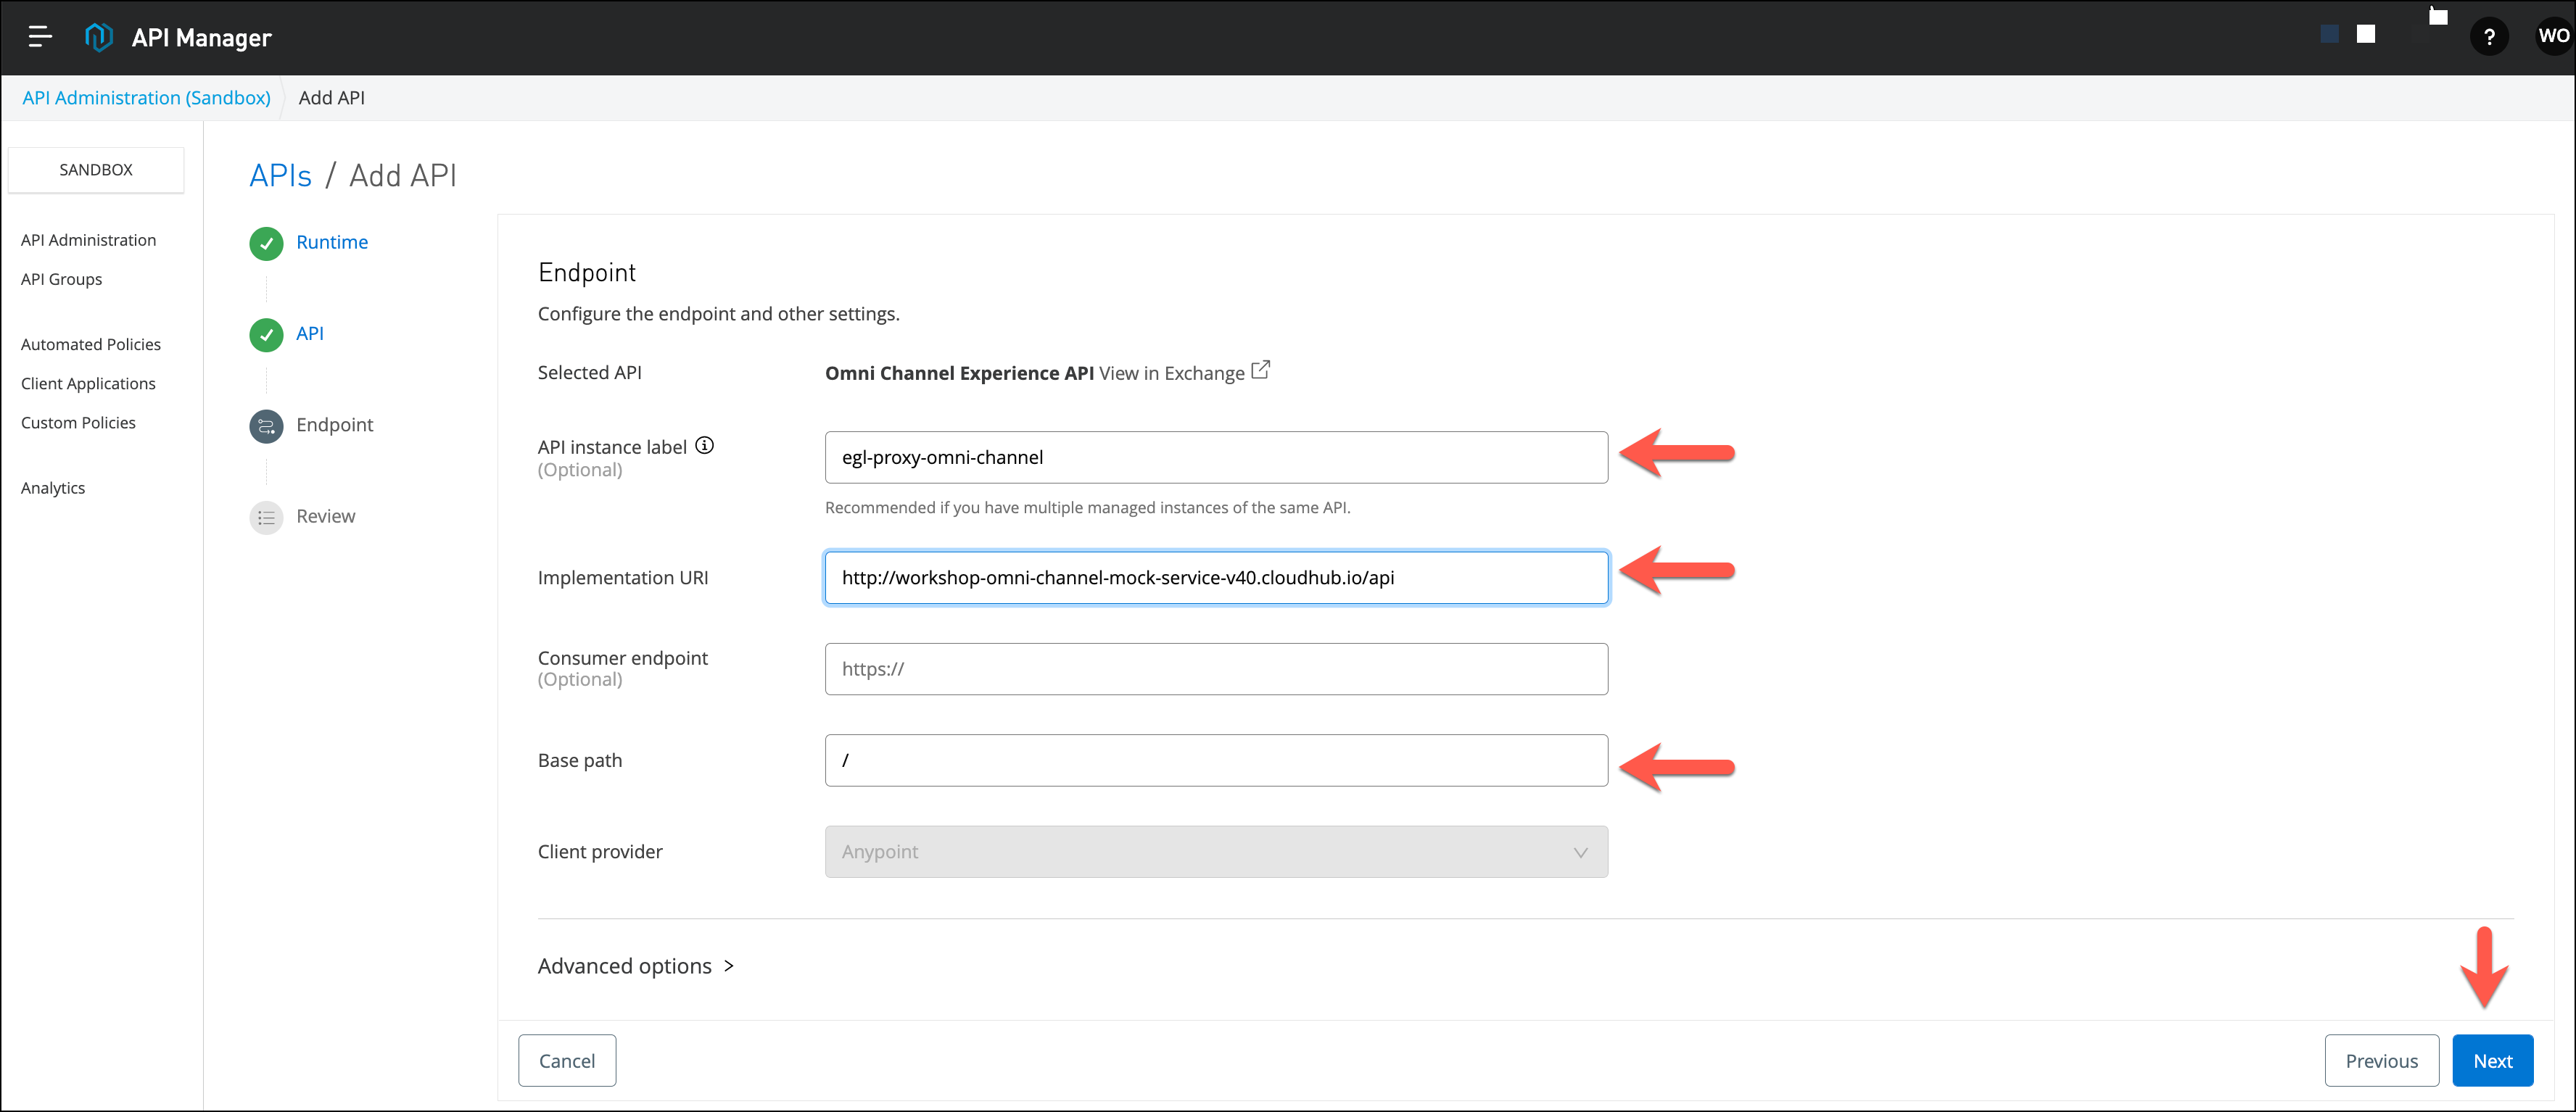This screenshot has width=2576, height=1112.
Task: Click the APIs heading link
Action: 280,176
